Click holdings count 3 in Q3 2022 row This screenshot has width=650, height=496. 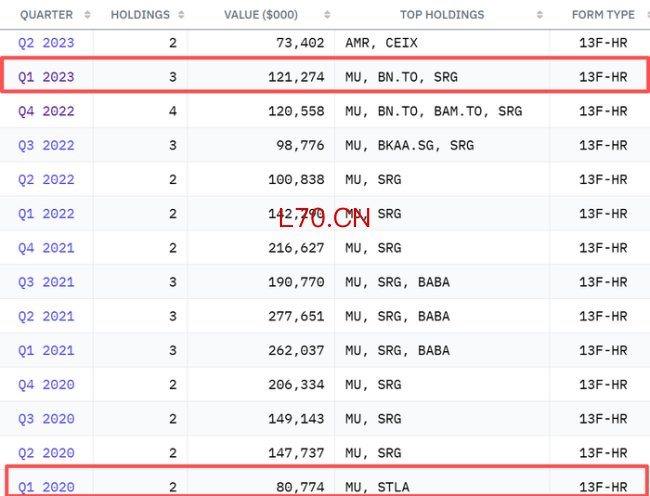point(173,145)
